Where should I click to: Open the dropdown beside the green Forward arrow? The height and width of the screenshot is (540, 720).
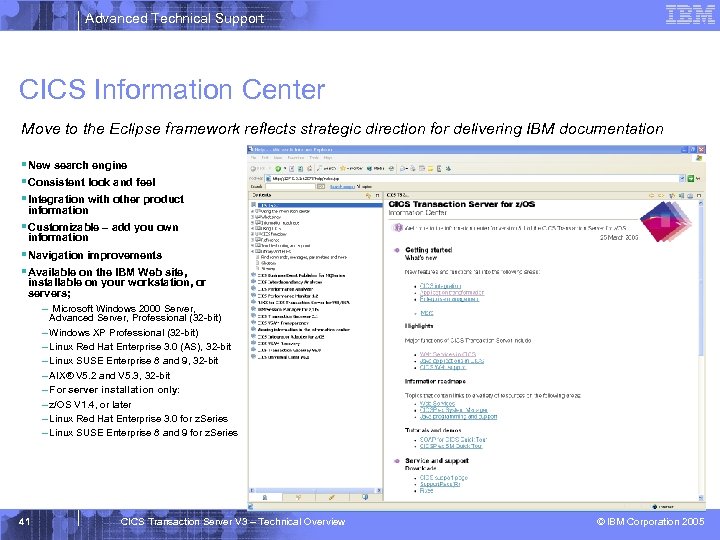click(285, 169)
